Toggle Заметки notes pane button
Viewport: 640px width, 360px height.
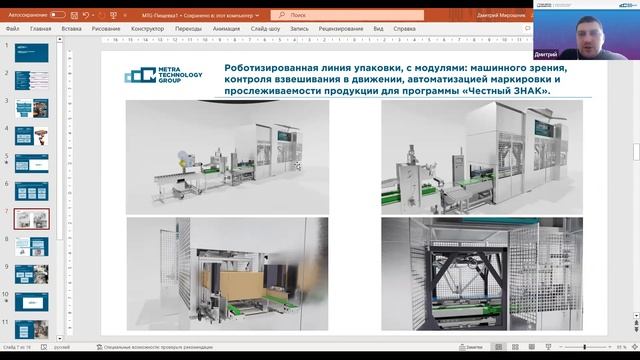pyautogui.click(x=471, y=347)
